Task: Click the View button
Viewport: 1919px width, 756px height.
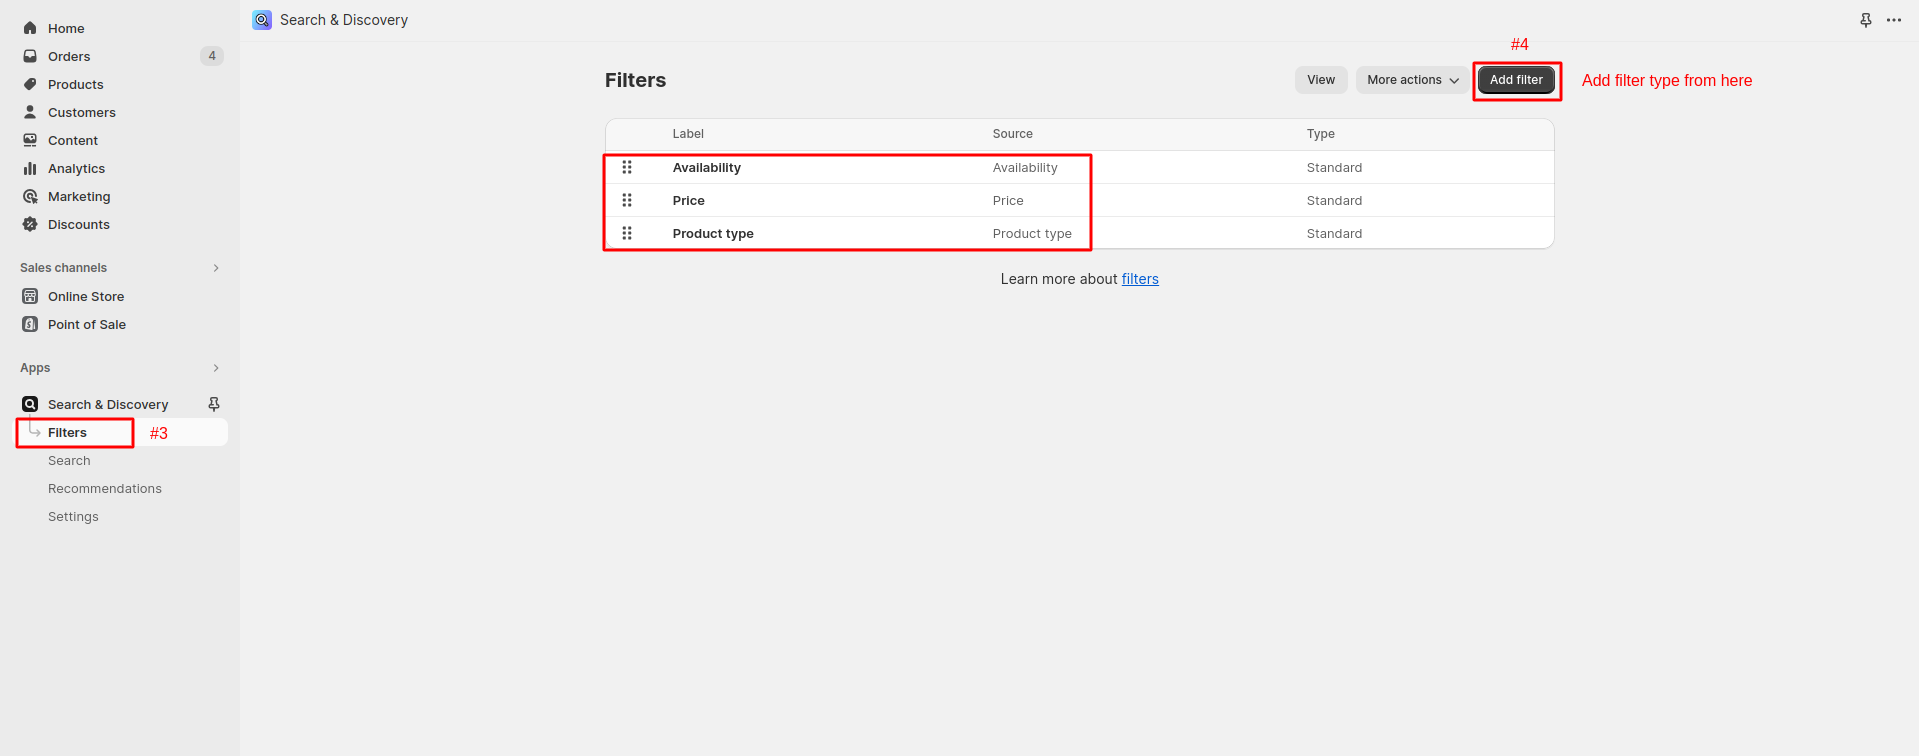Action: 1320,80
